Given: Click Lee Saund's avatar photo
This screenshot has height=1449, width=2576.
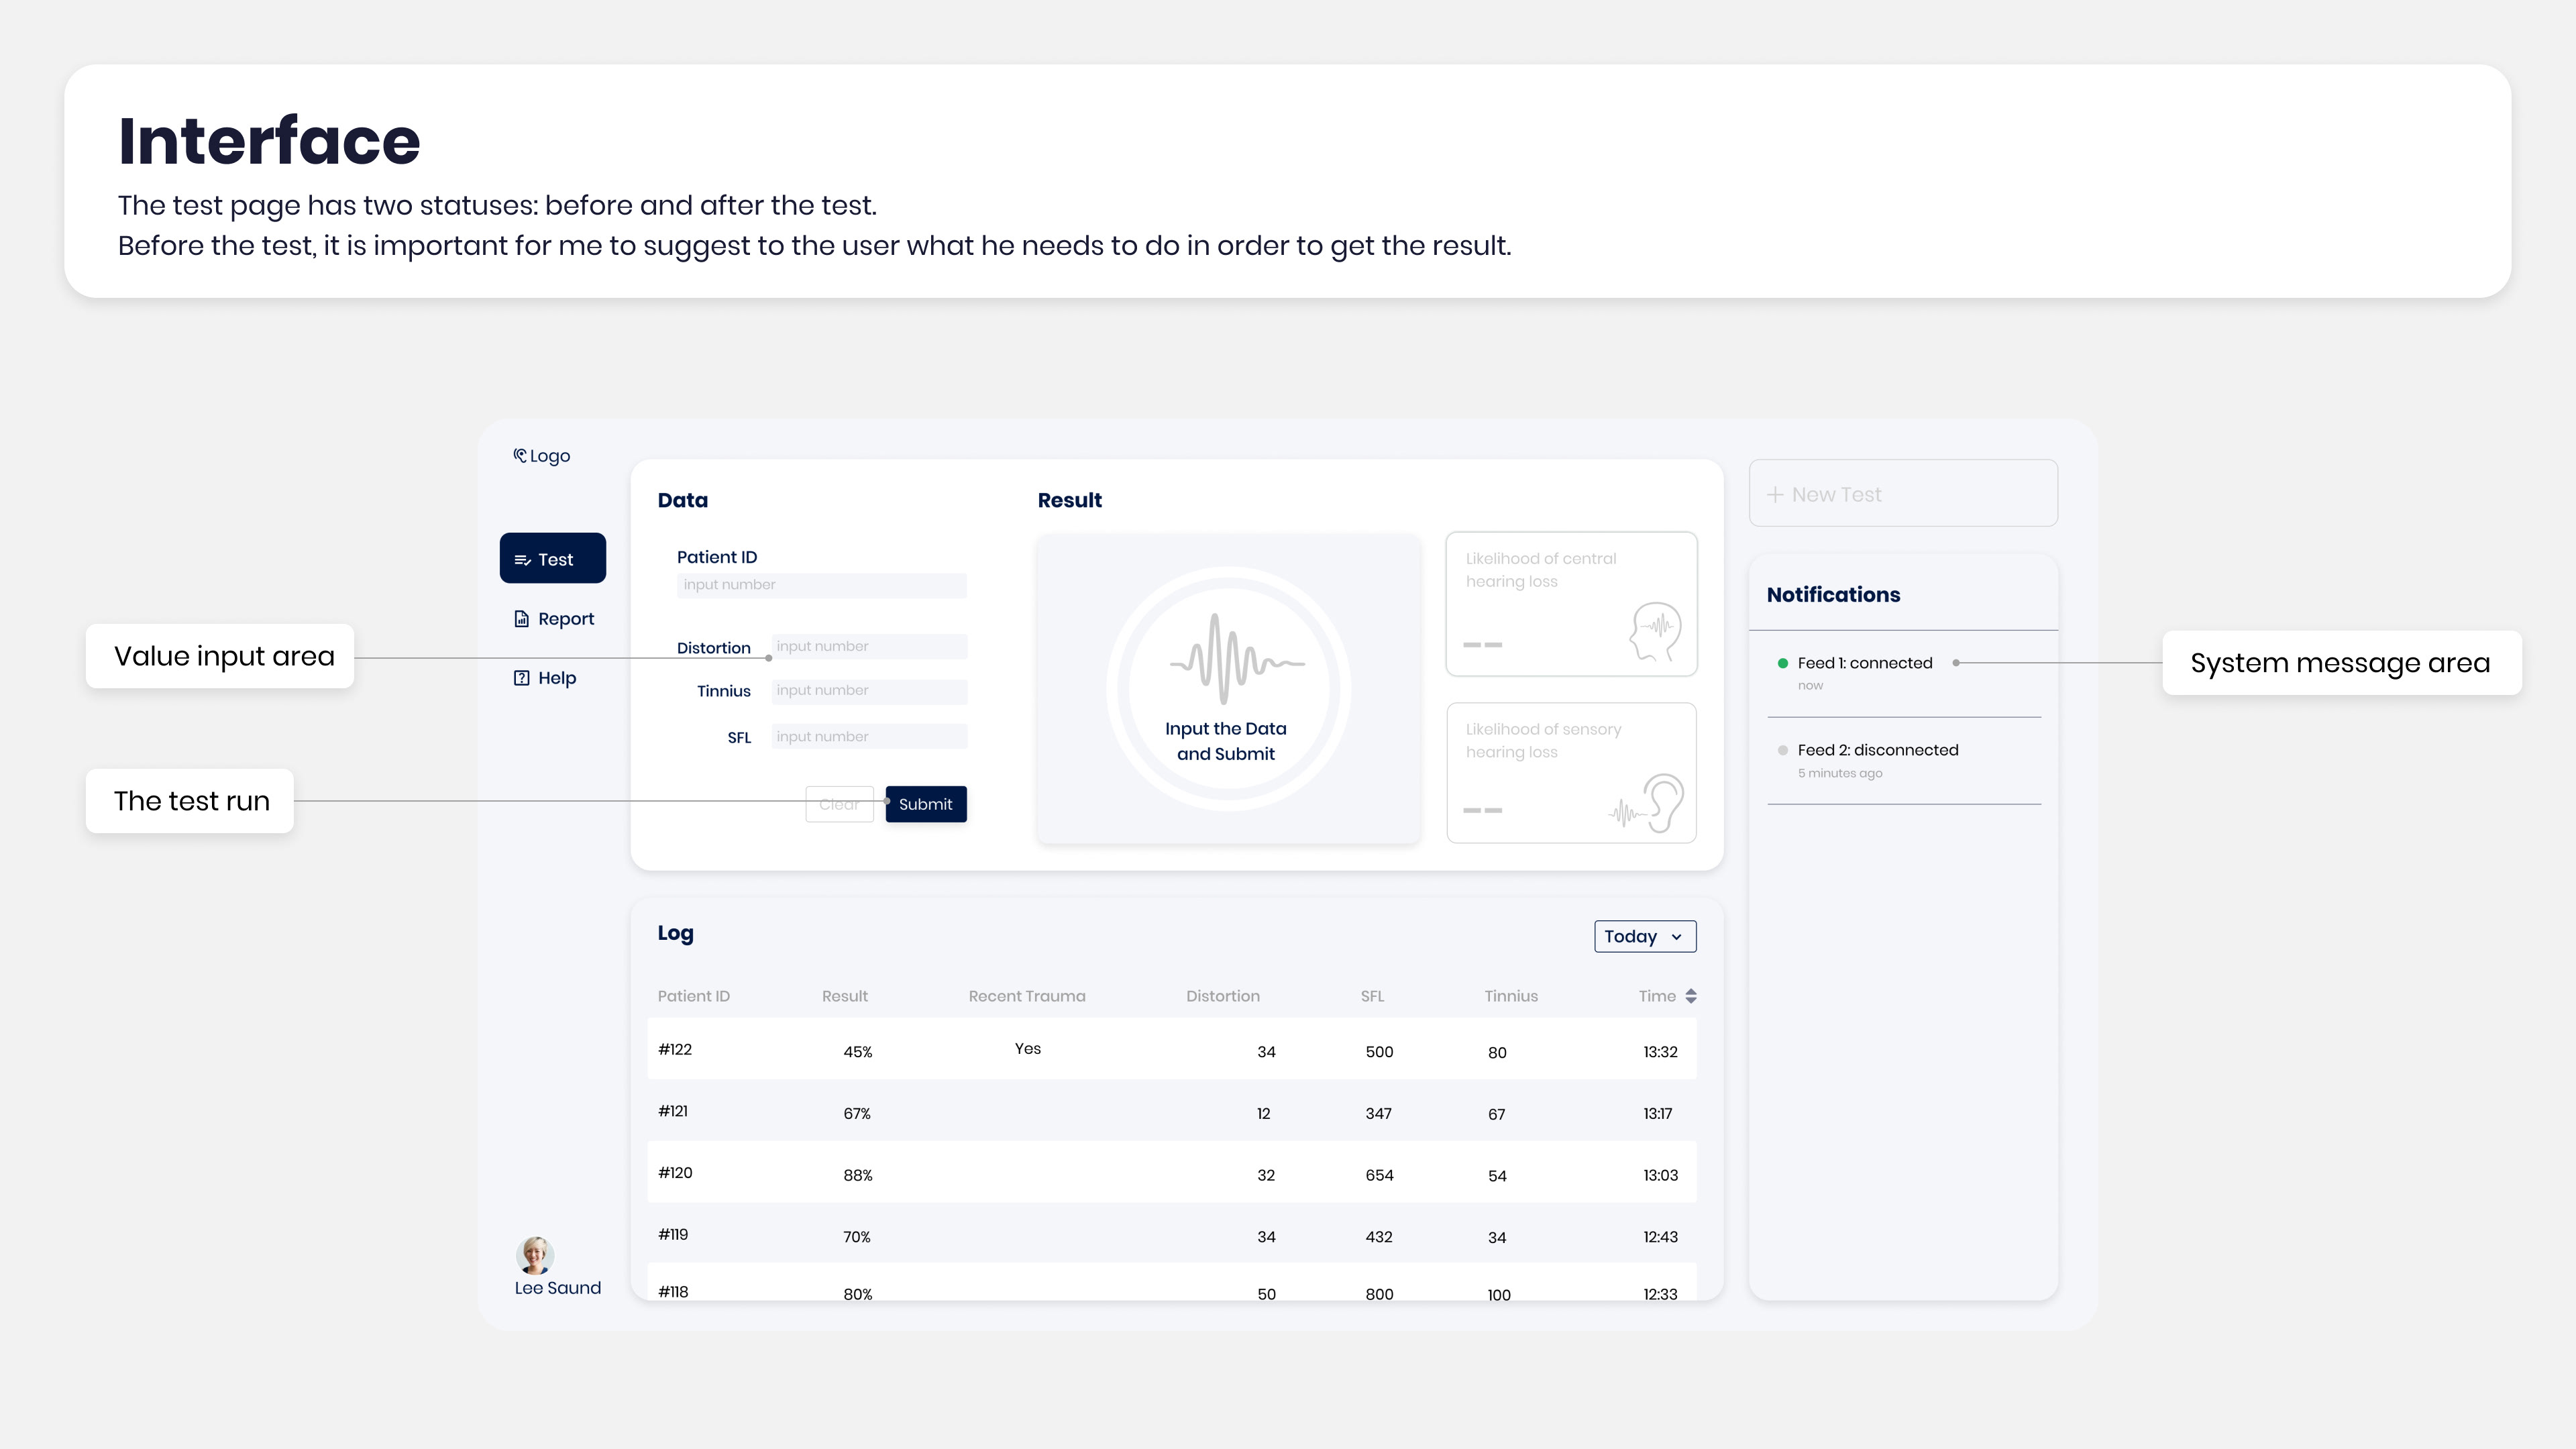Looking at the screenshot, I should 535,1255.
